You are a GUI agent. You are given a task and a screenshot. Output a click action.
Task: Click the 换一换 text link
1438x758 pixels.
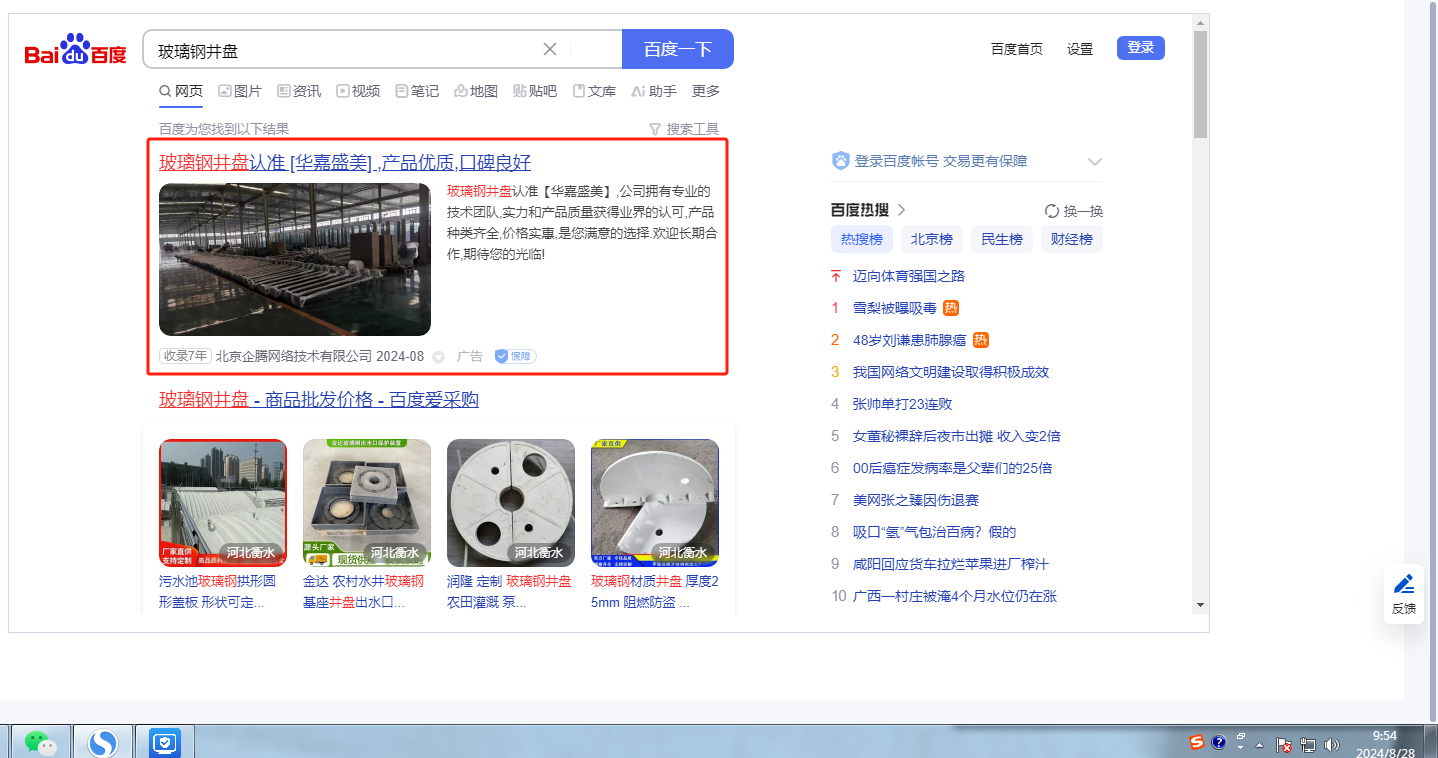(x=1083, y=211)
